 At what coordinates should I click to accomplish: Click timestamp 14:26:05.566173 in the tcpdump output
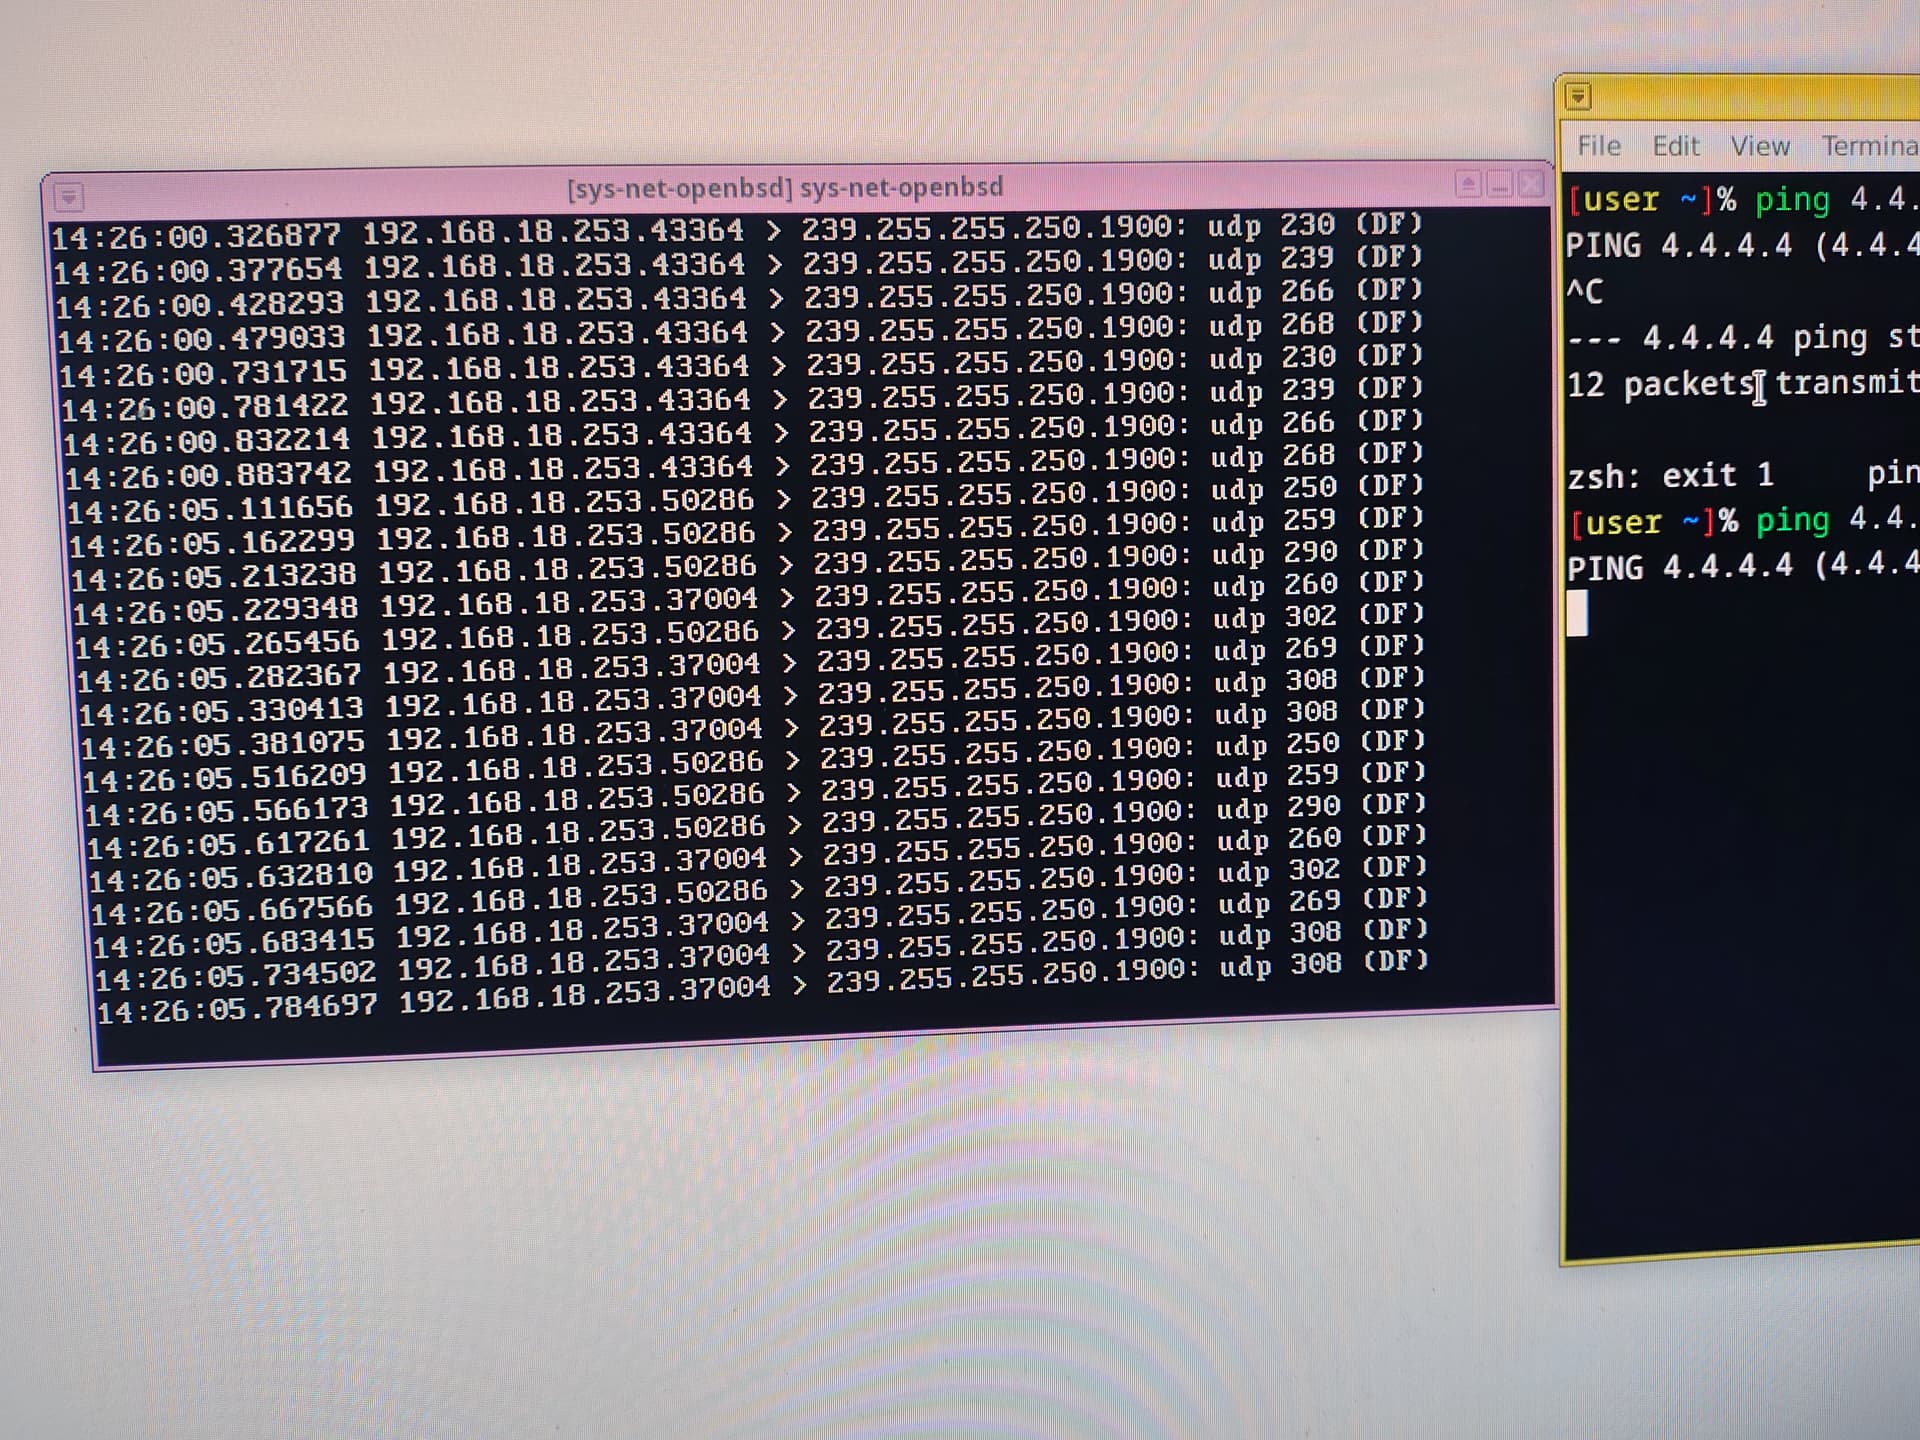point(228,812)
